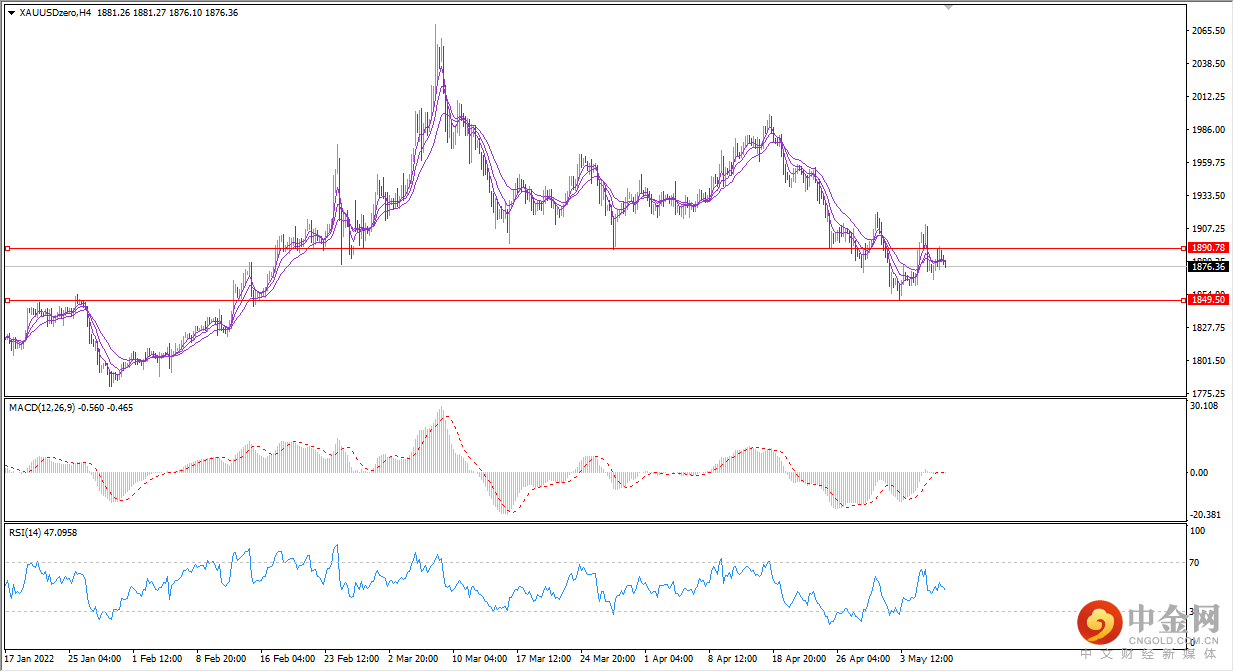Select the lower red horizontal support line
This screenshot has width=1234, height=672.
596,300
